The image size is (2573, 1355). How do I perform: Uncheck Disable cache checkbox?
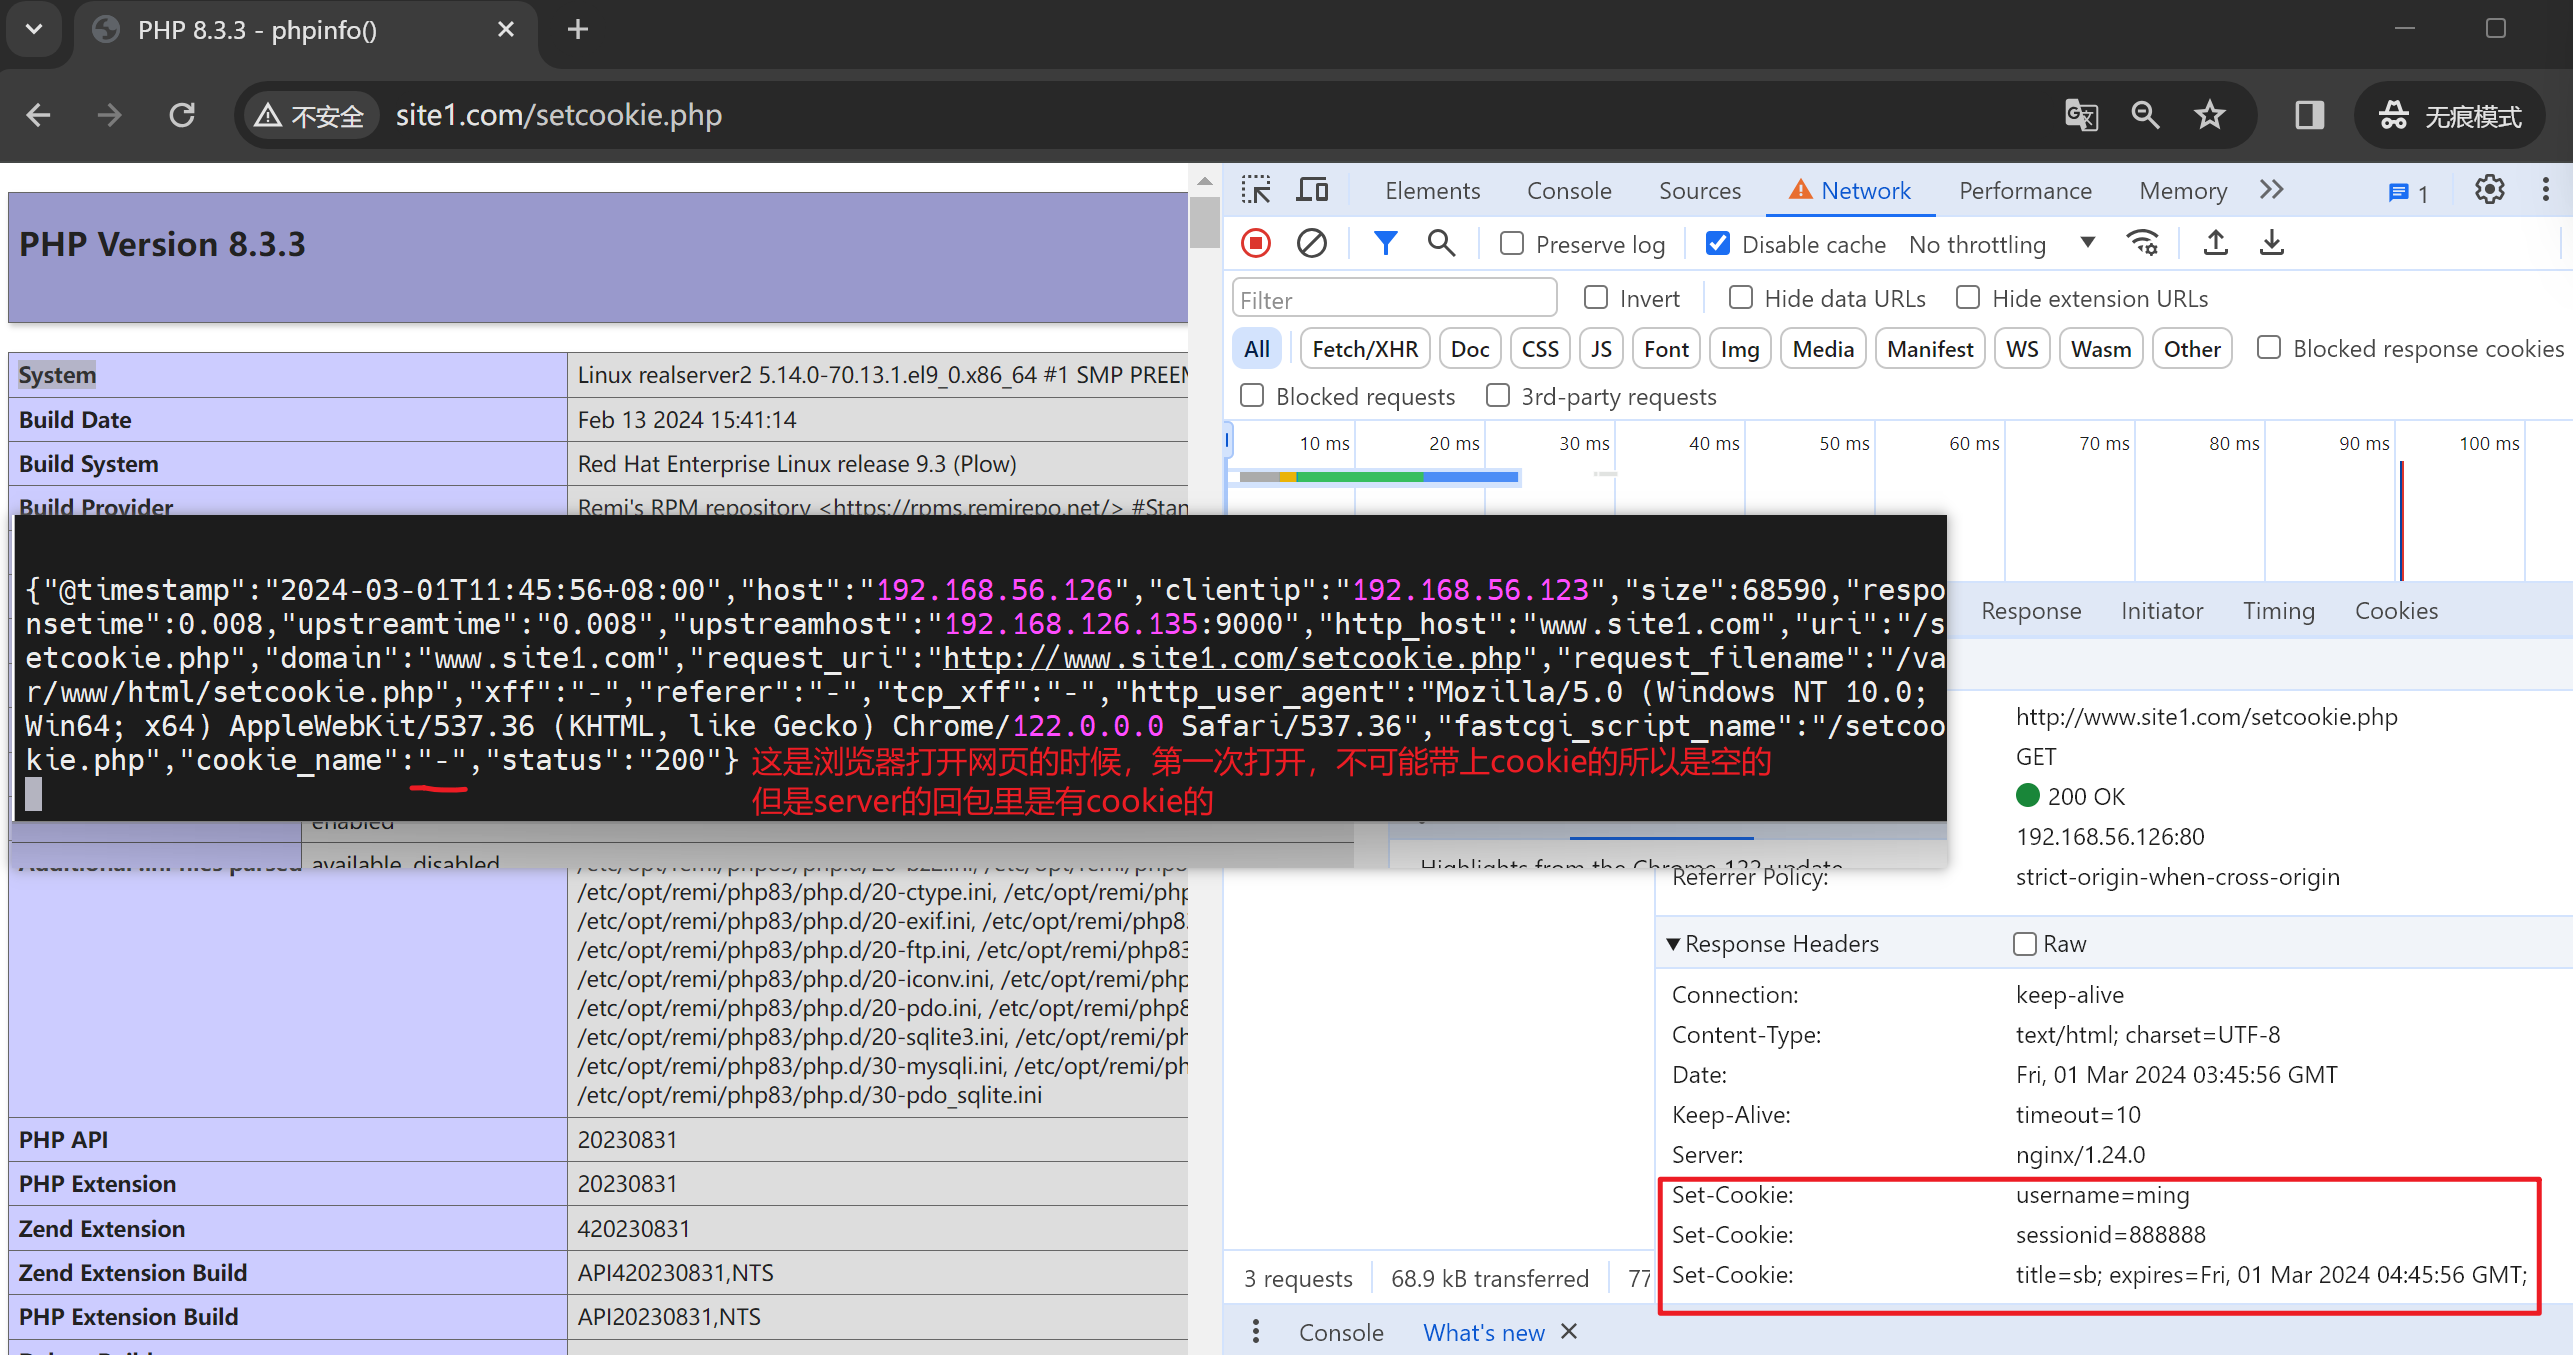[1718, 244]
